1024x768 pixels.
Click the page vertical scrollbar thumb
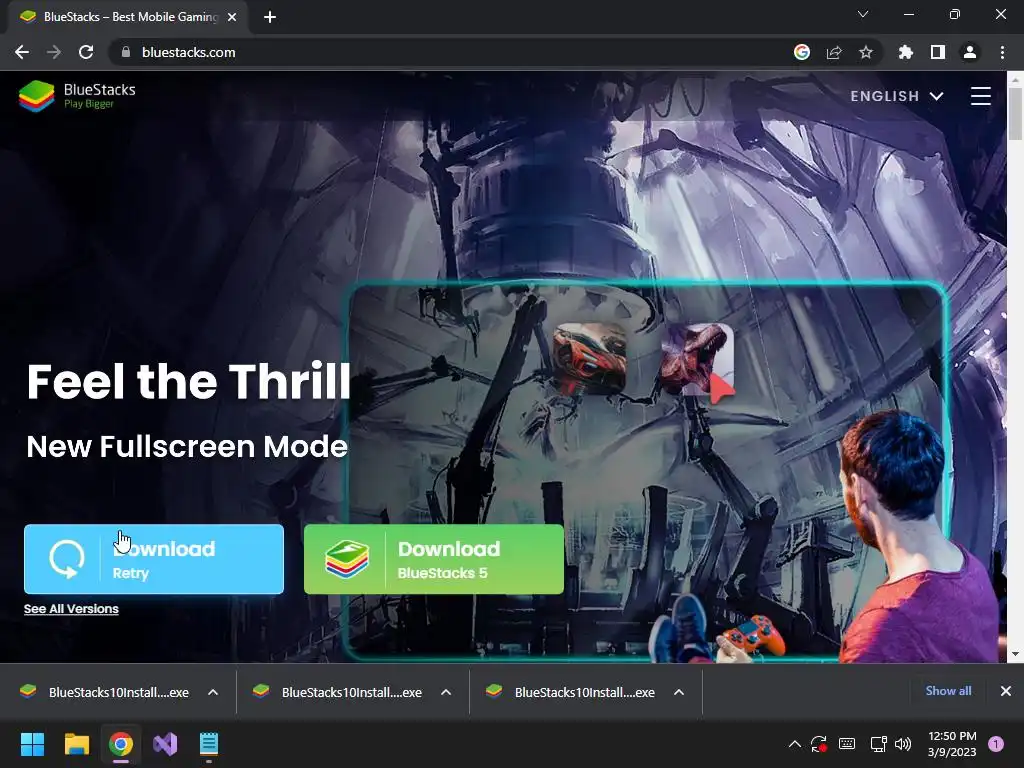click(1015, 114)
